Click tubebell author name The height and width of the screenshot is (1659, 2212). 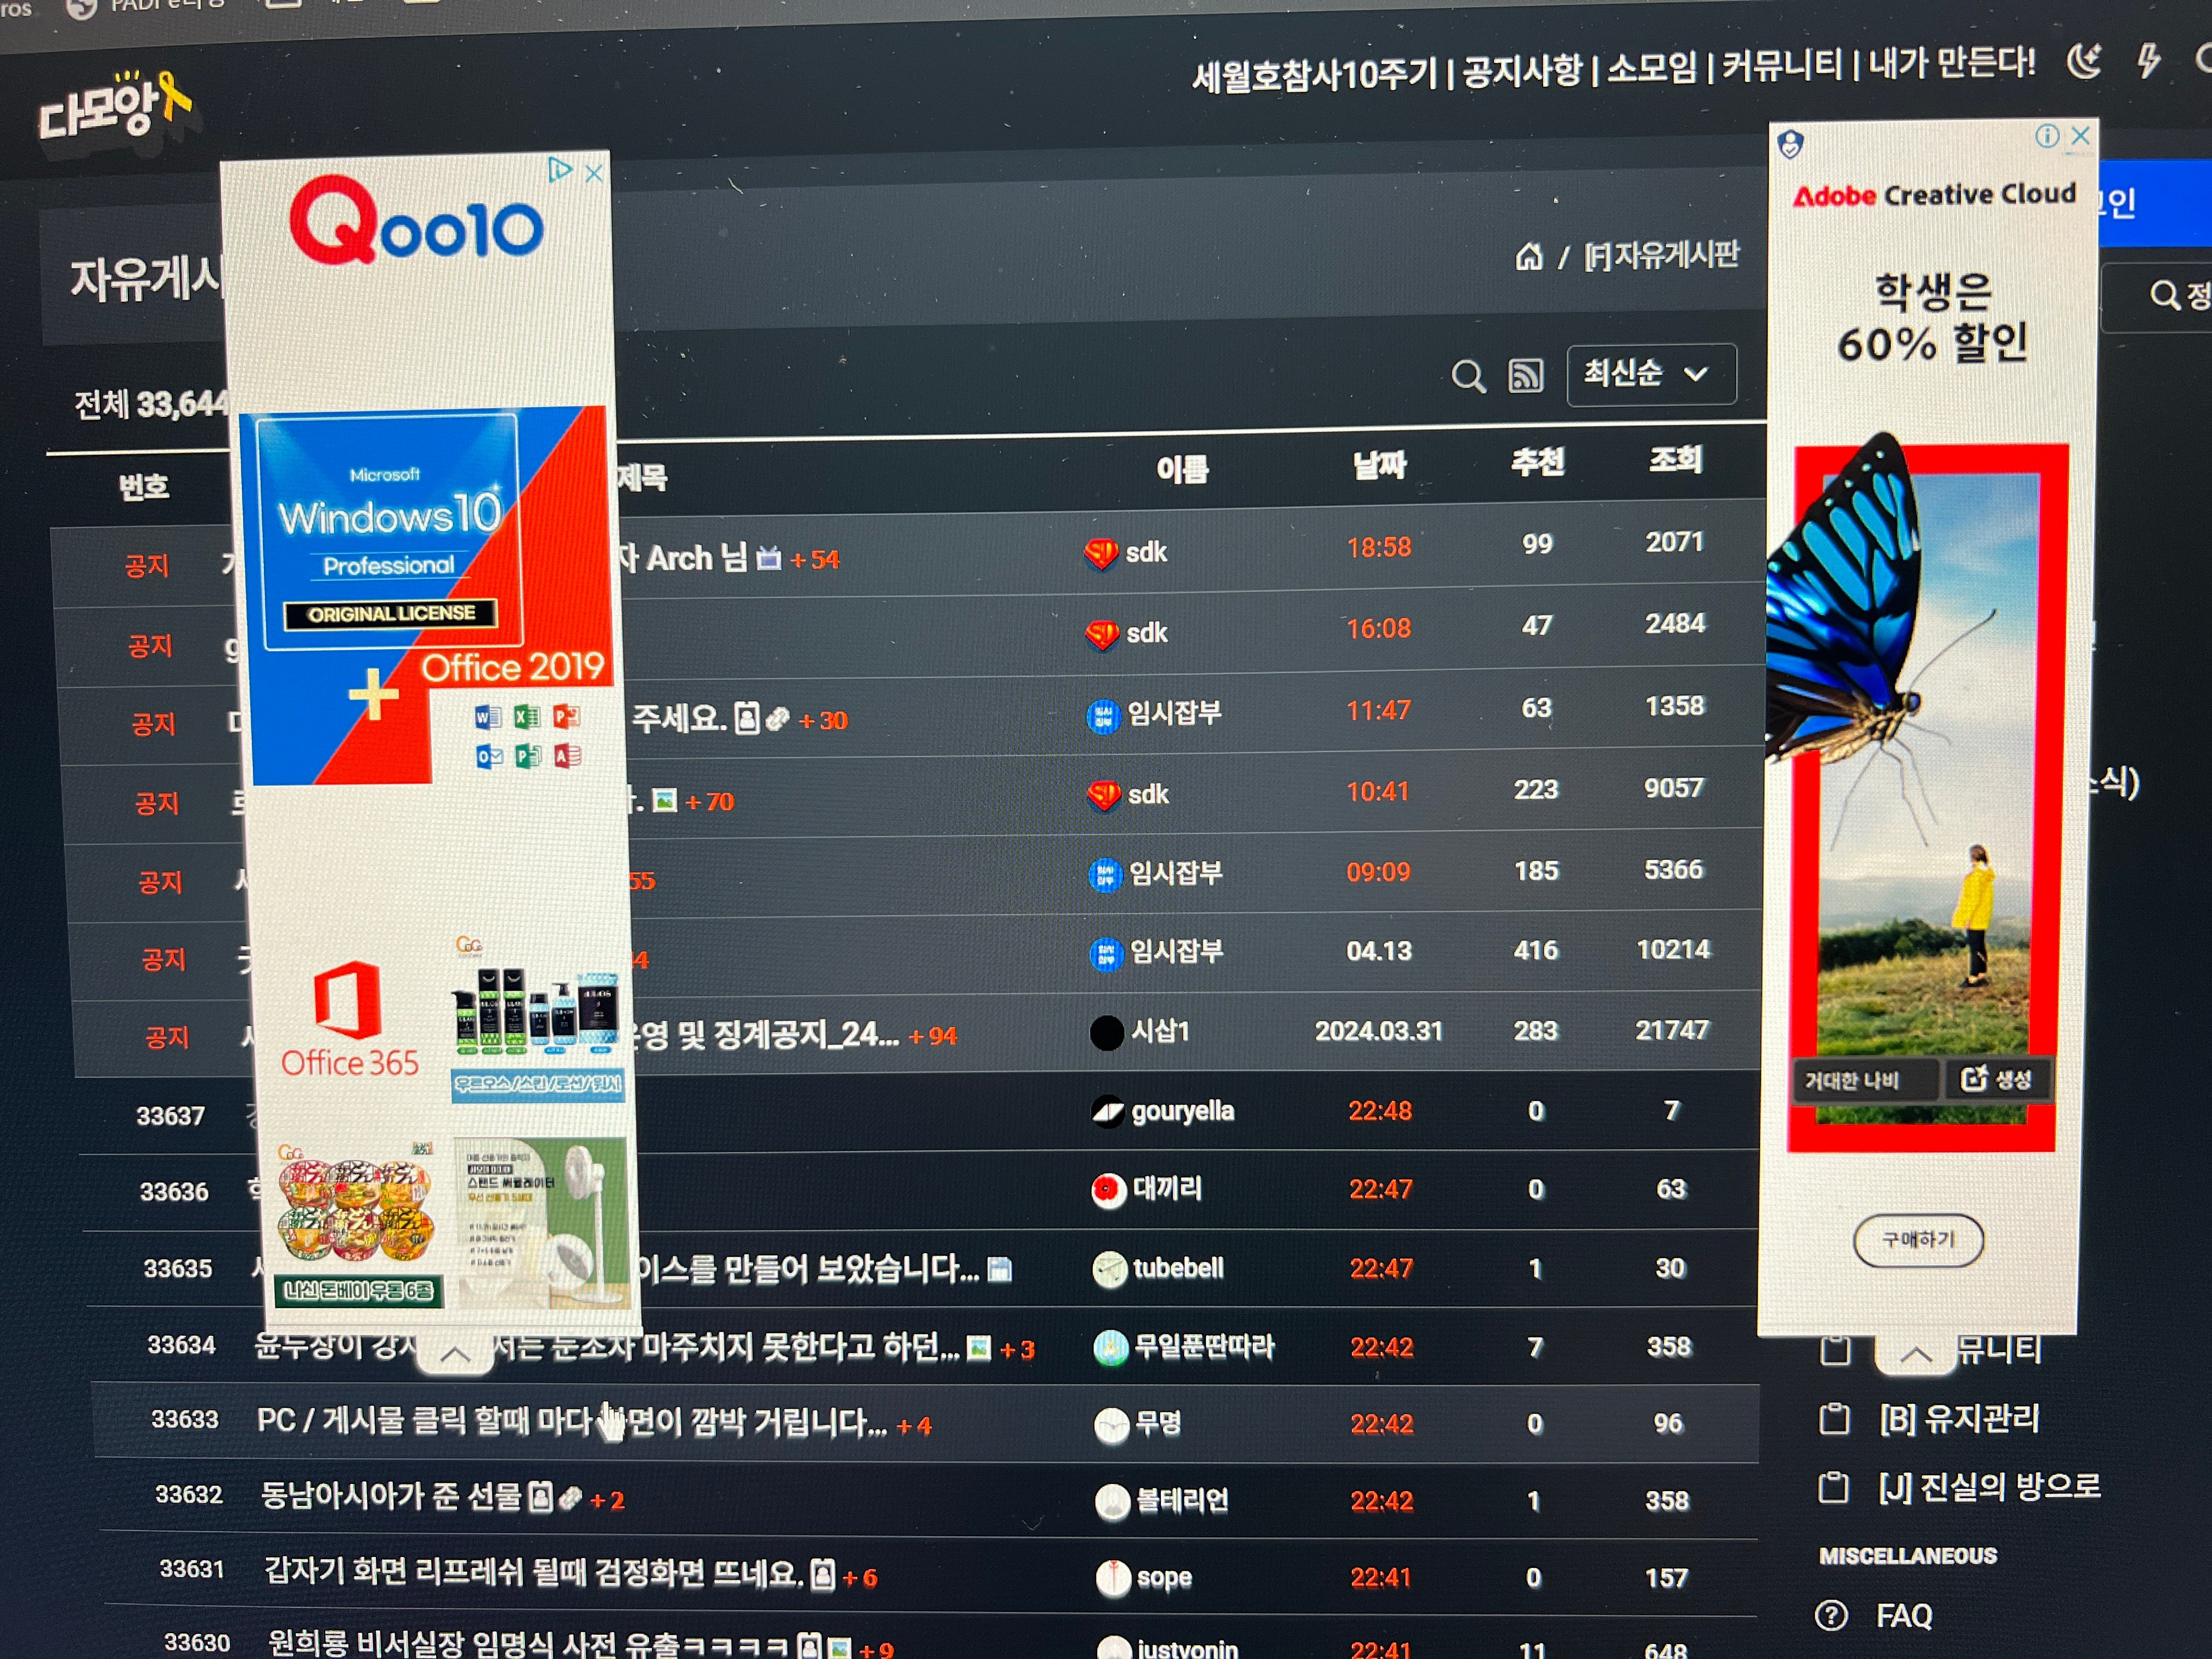[1178, 1268]
